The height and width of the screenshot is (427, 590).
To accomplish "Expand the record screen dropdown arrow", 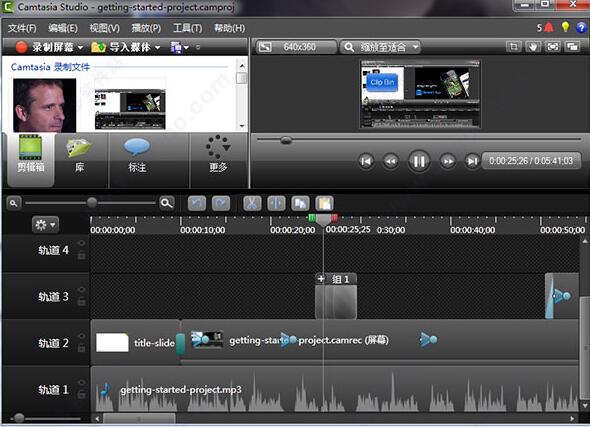I will 80,47.
